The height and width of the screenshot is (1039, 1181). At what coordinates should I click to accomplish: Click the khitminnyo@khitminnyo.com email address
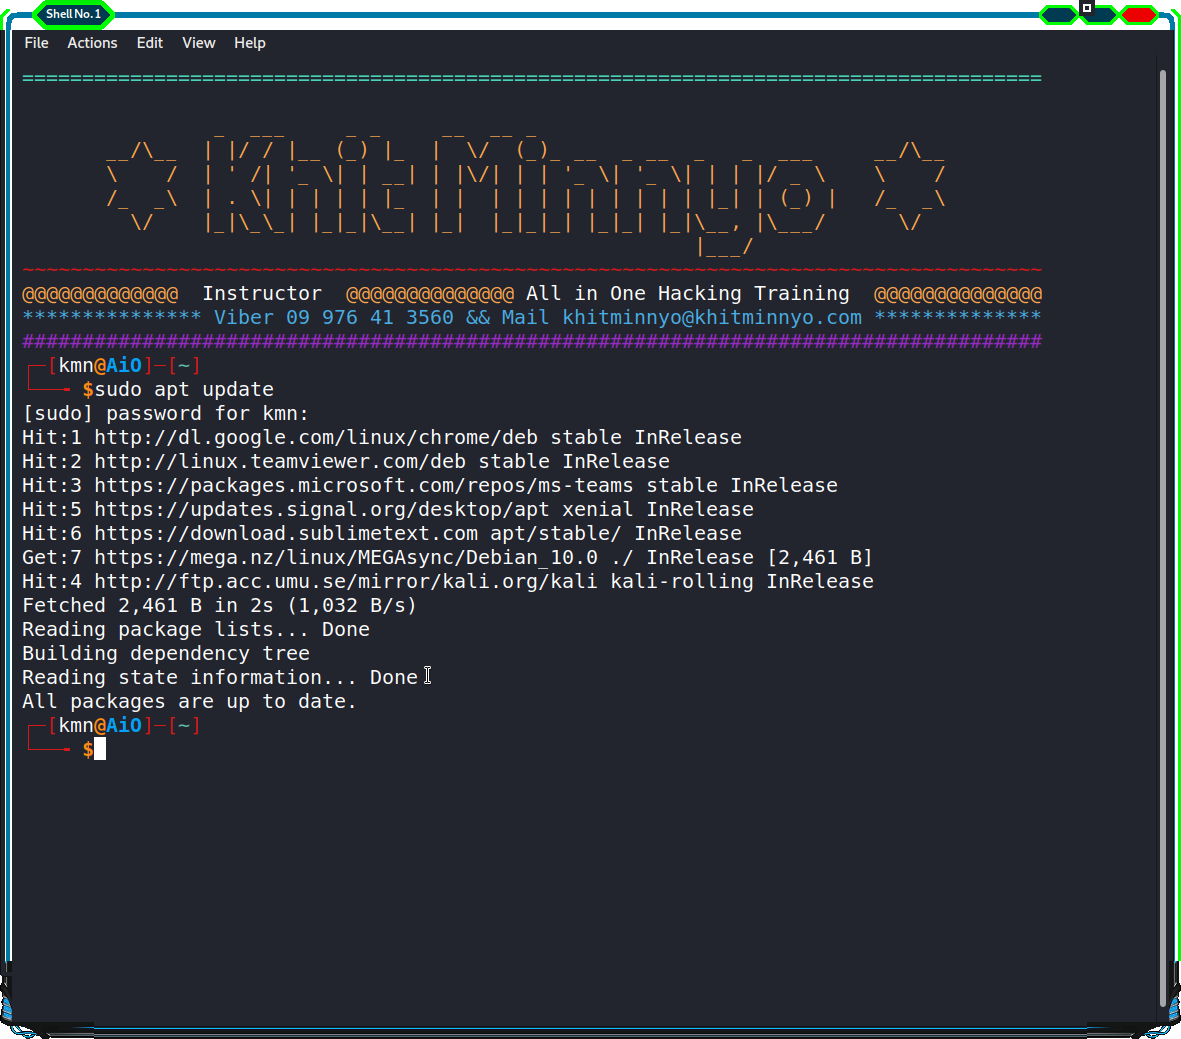[x=712, y=317]
